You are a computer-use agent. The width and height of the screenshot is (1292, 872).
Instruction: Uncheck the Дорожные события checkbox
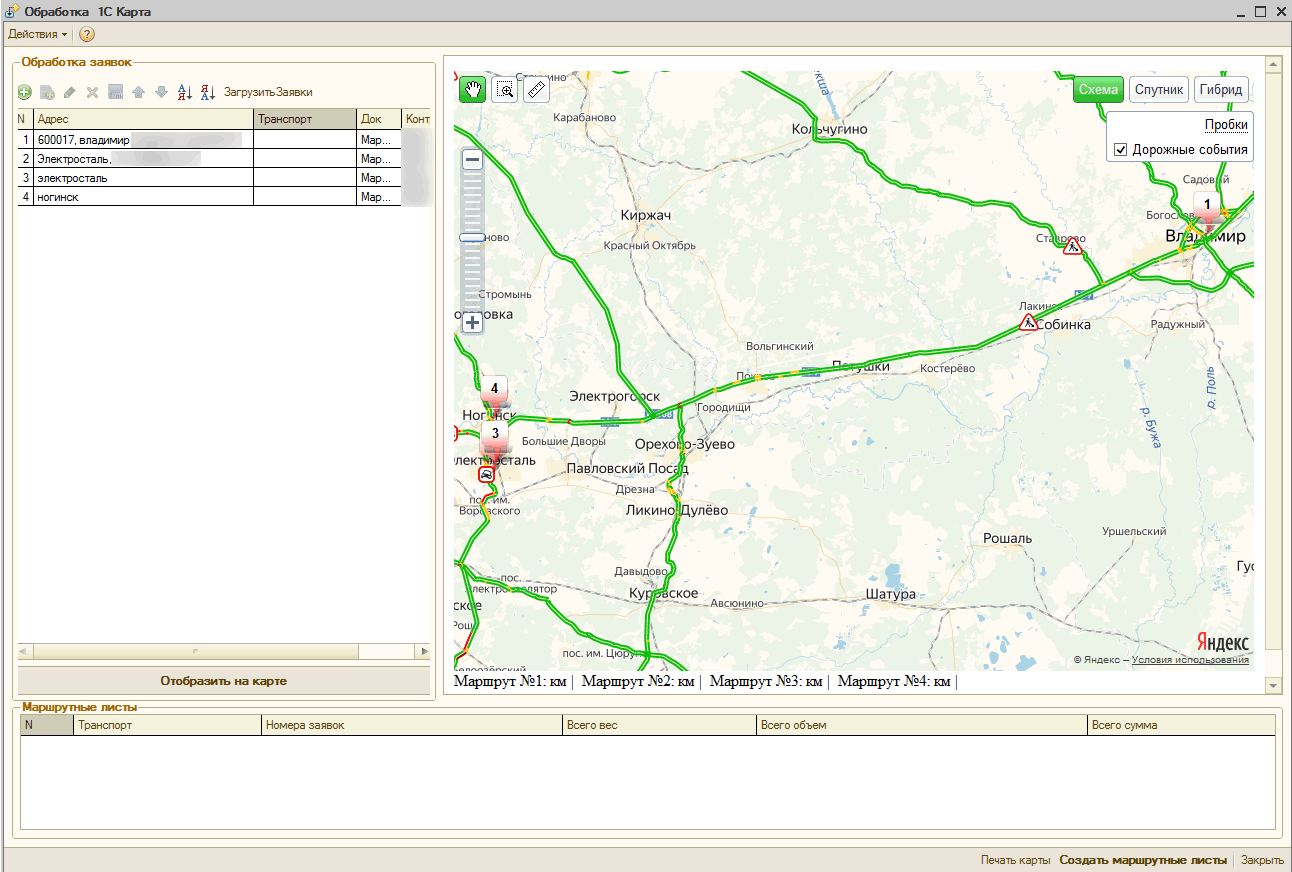pos(1120,150)
